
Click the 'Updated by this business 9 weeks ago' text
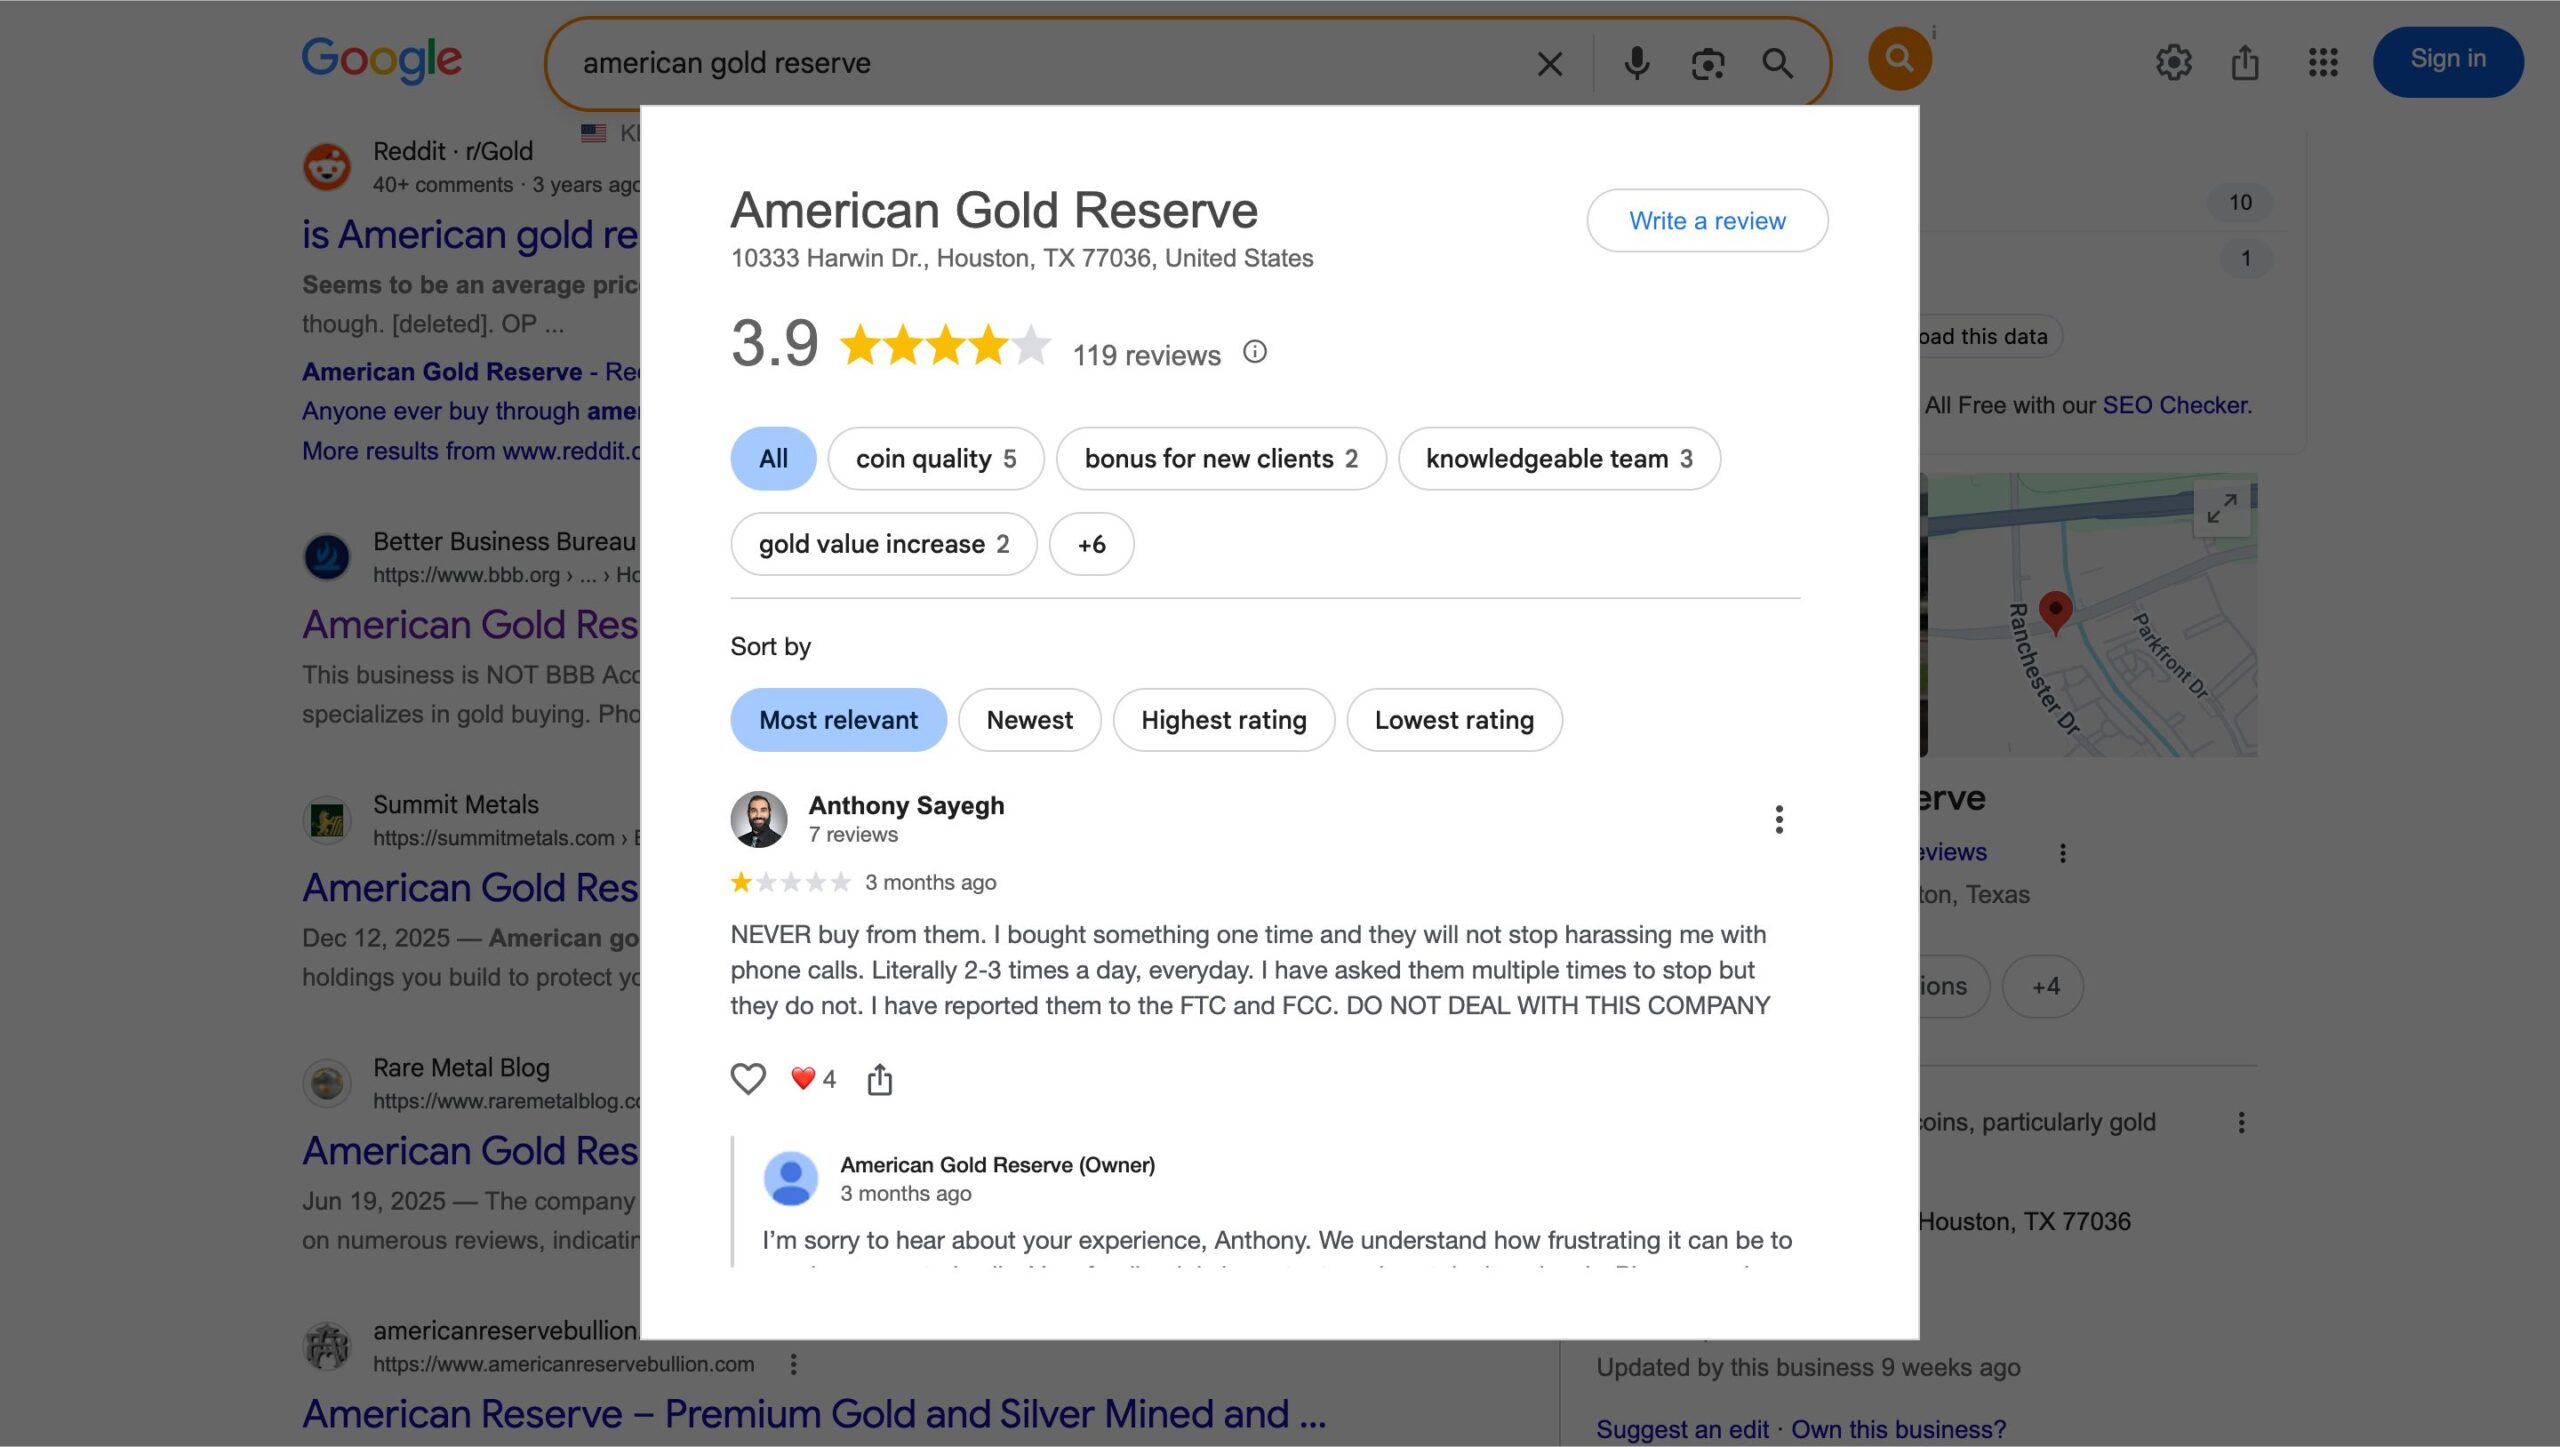(1808, 1367)
